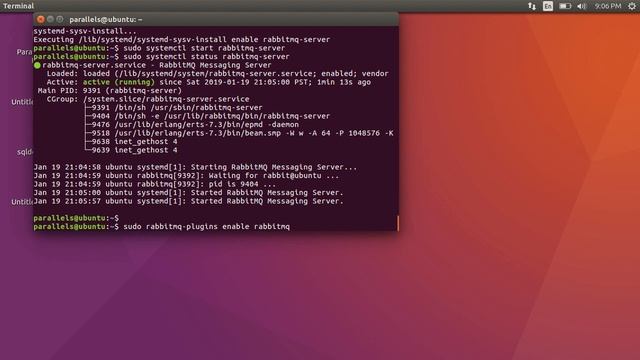Click the green service status dot

(x=37, y=65)
